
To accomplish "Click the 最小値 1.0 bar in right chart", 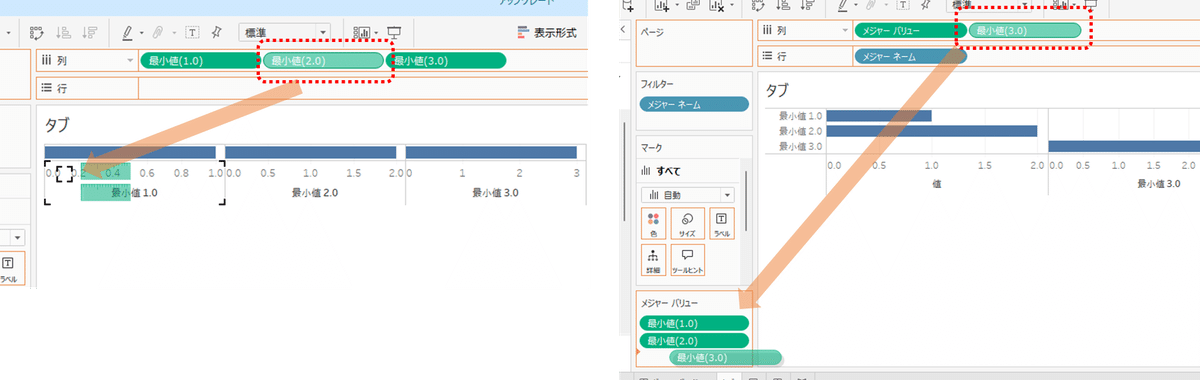I will coord(880,116).
